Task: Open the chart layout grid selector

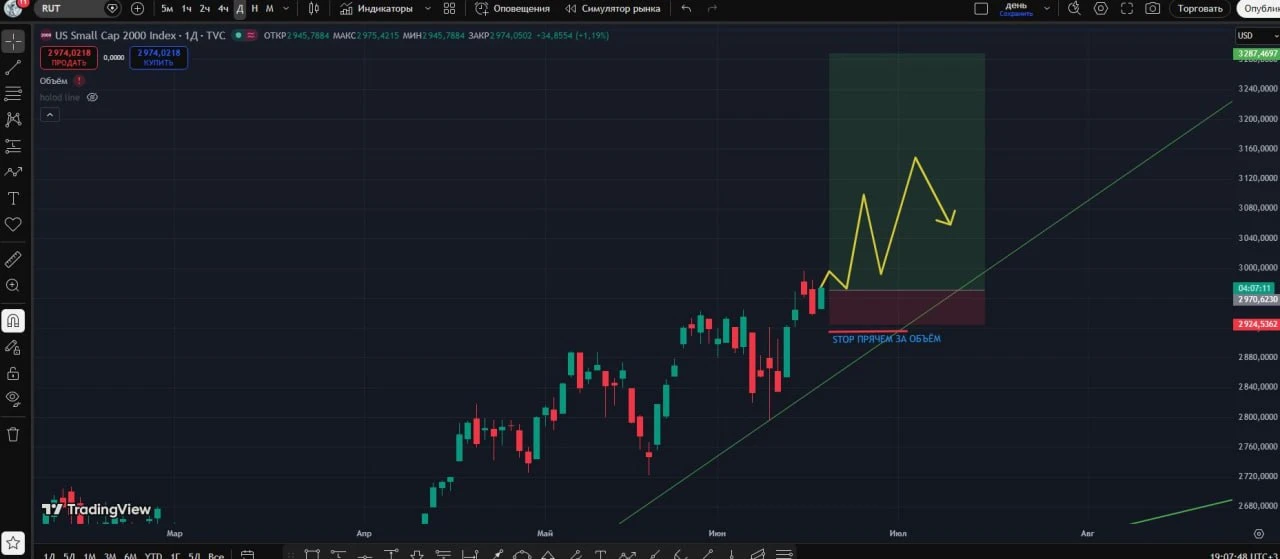Action: [x=981, y=8]
